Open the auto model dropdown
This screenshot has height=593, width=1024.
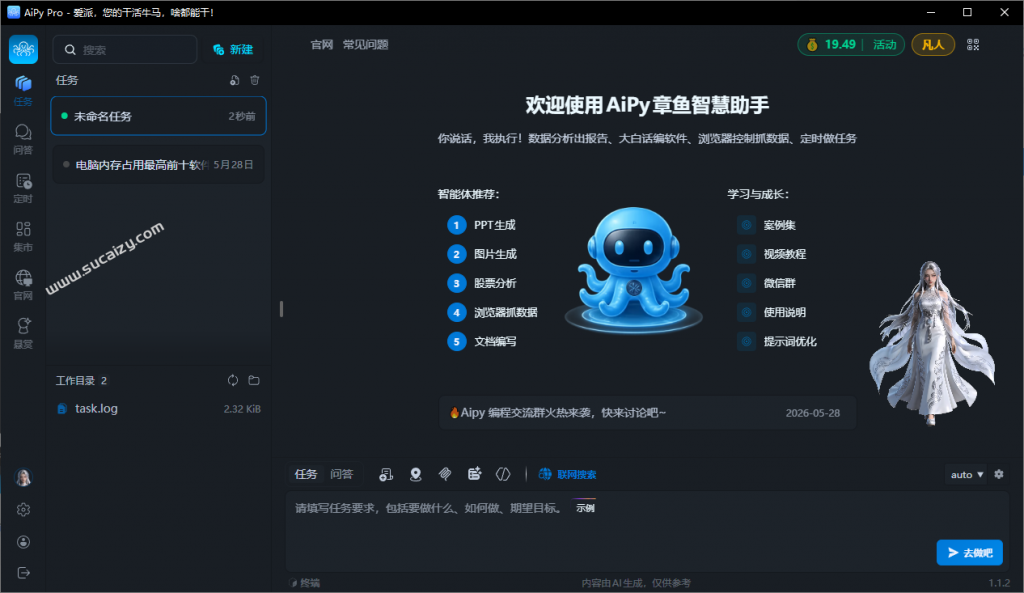tap(967, 475)
